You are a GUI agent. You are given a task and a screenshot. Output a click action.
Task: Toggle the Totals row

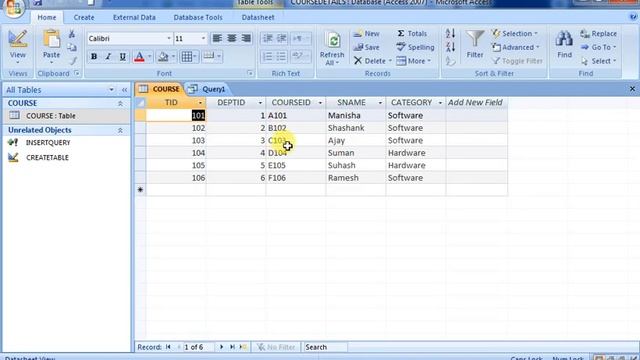coord(412,33)
